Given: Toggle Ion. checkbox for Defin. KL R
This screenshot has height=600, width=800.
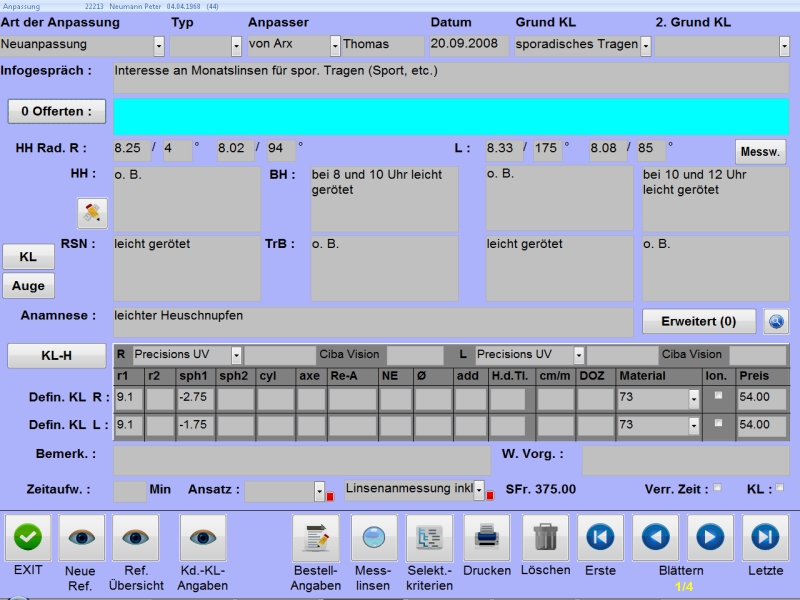Looking at the screenshot, I should [718, 395].
